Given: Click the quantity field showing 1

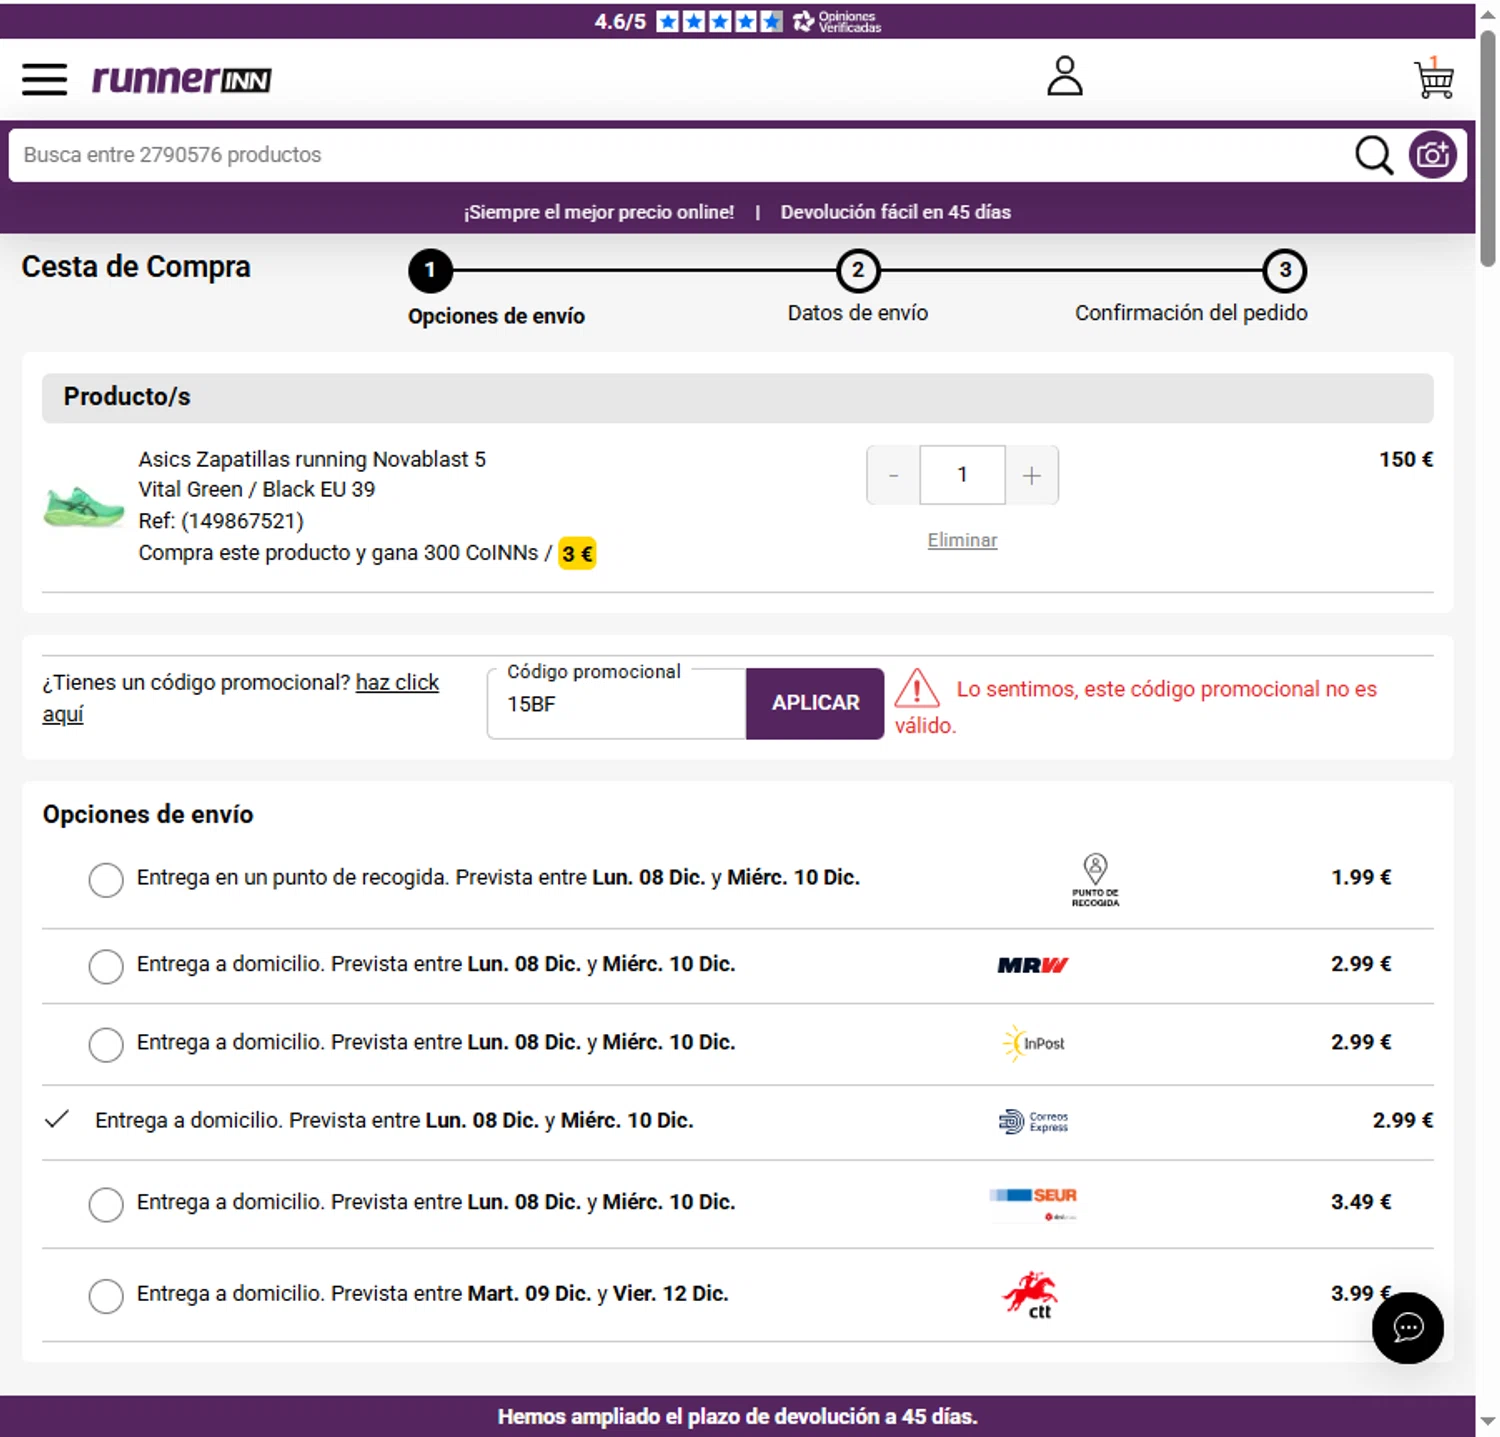Looking at the screenshot, I should click(x=962, y=475).
